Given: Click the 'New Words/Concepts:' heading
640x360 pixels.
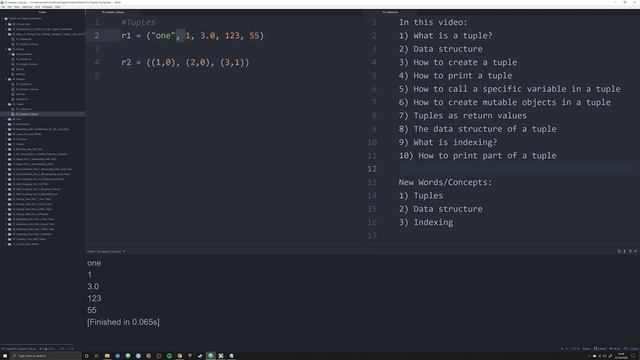Looking at the screenshot, I should (x=445, y=182).
